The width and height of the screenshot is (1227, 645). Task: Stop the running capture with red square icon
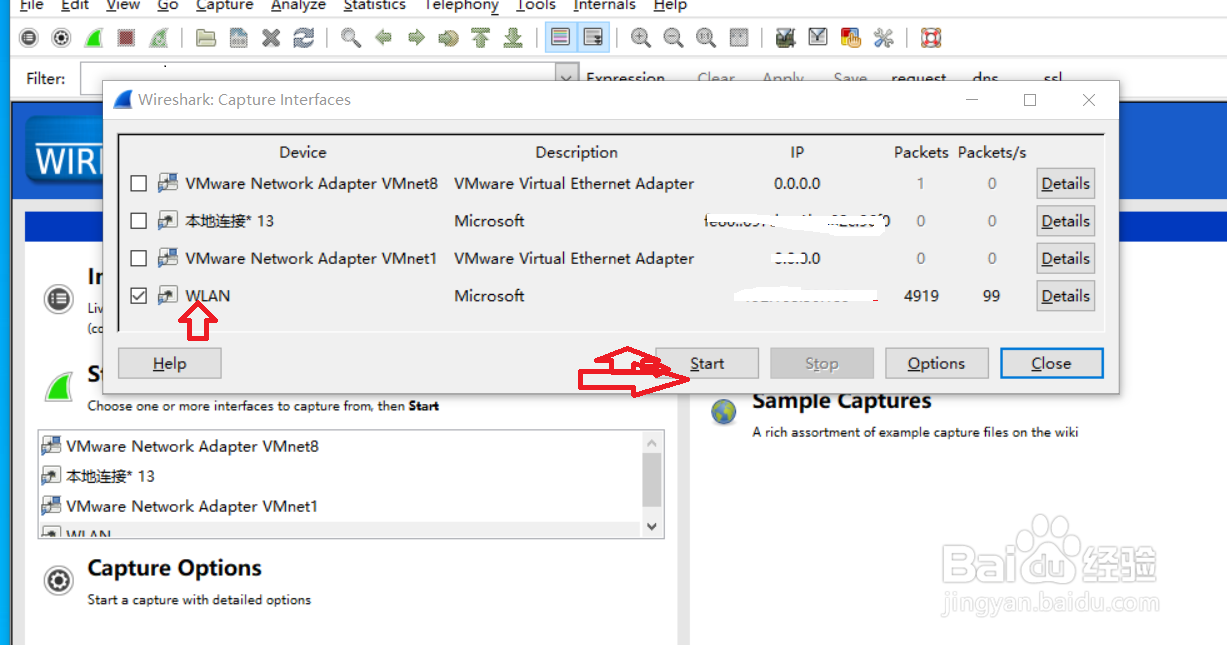coord(125,38)
